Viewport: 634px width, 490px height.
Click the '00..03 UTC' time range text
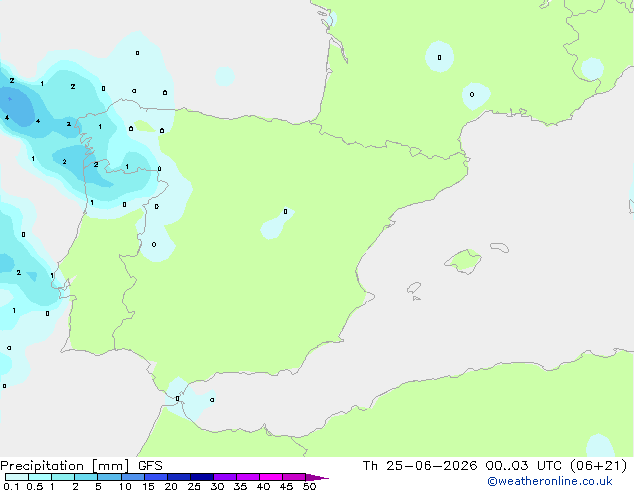click(524, 466)
